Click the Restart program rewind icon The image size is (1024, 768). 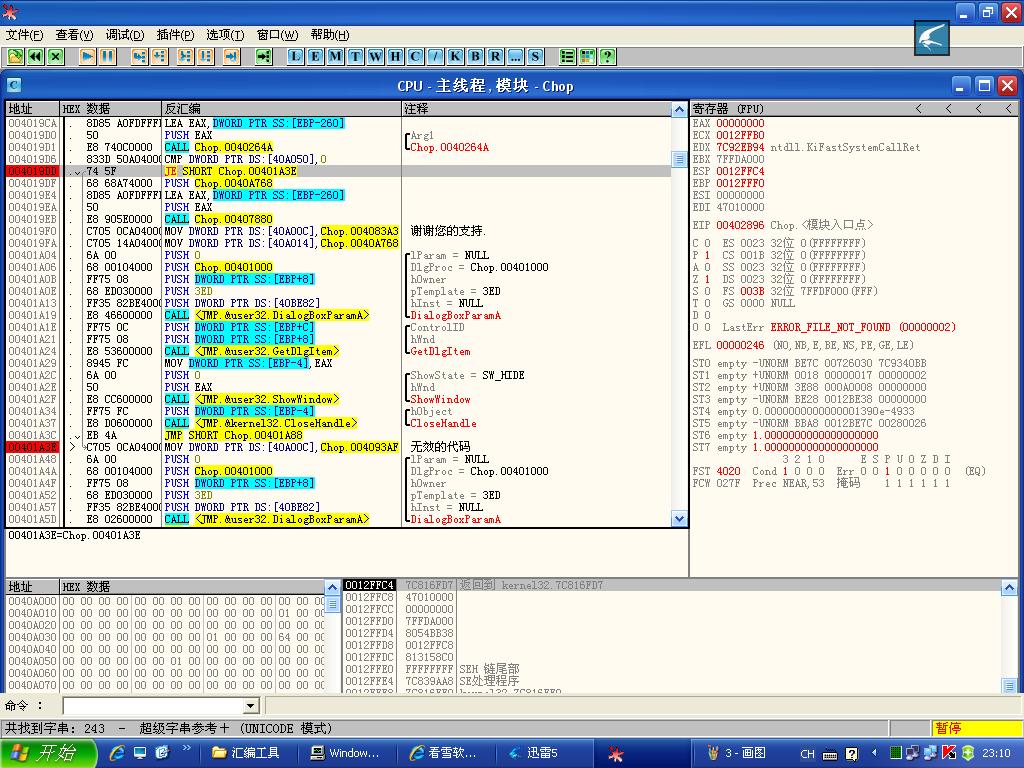[x=36, y=56]
